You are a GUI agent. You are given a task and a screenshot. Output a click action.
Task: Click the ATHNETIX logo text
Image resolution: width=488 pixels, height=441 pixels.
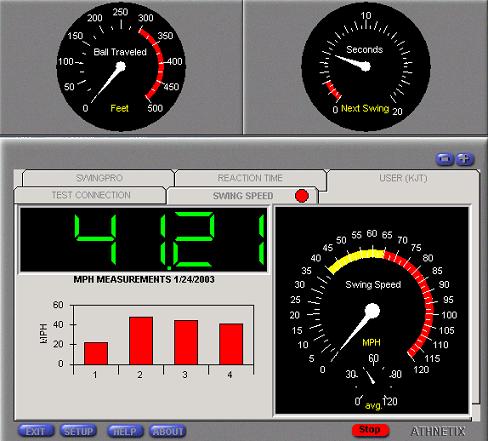coord(438,431)
